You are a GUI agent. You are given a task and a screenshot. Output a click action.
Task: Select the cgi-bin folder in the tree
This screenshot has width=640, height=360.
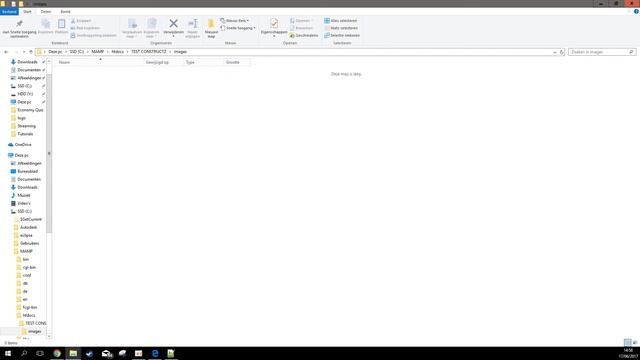[29, 267]
